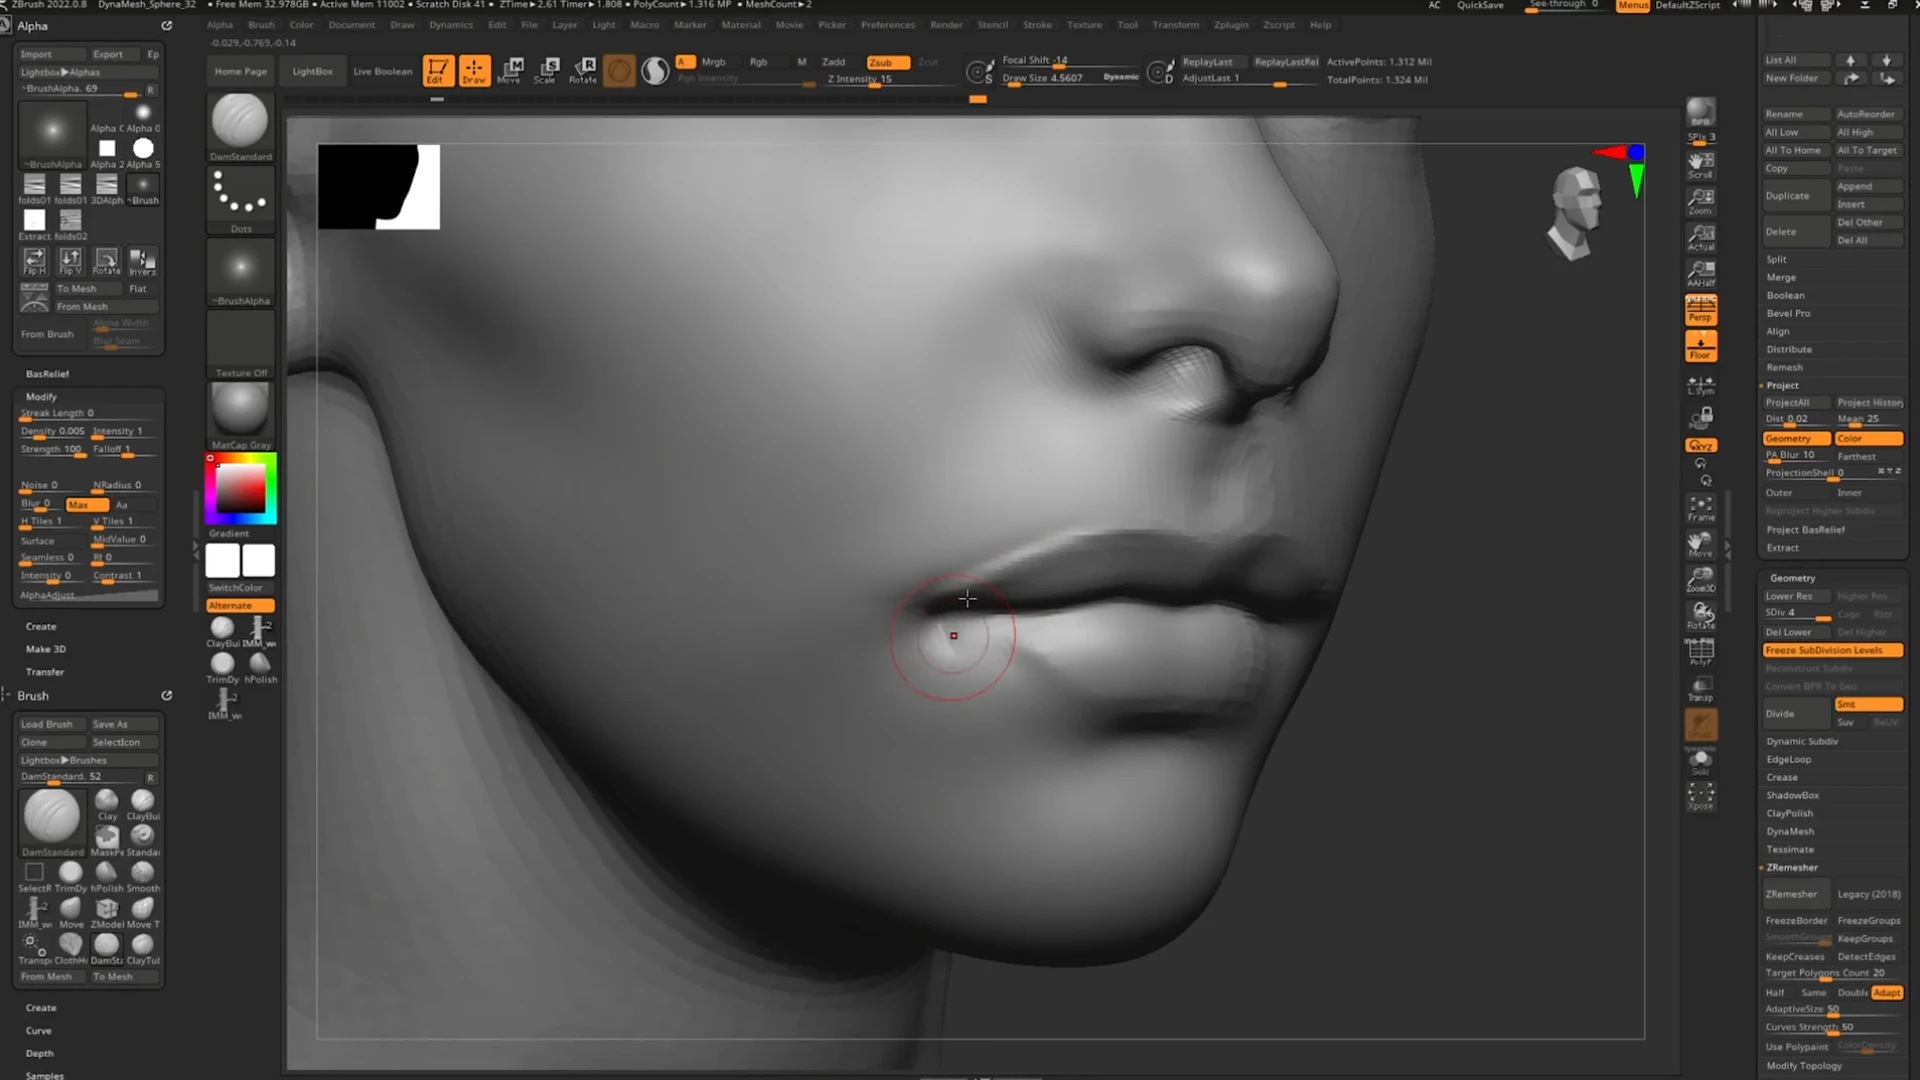Image resolution: width=1920 pixels, height=1080 pixels.
Task: Select the Clay brush in Brush palette
Action: click(x=107, y=805)
